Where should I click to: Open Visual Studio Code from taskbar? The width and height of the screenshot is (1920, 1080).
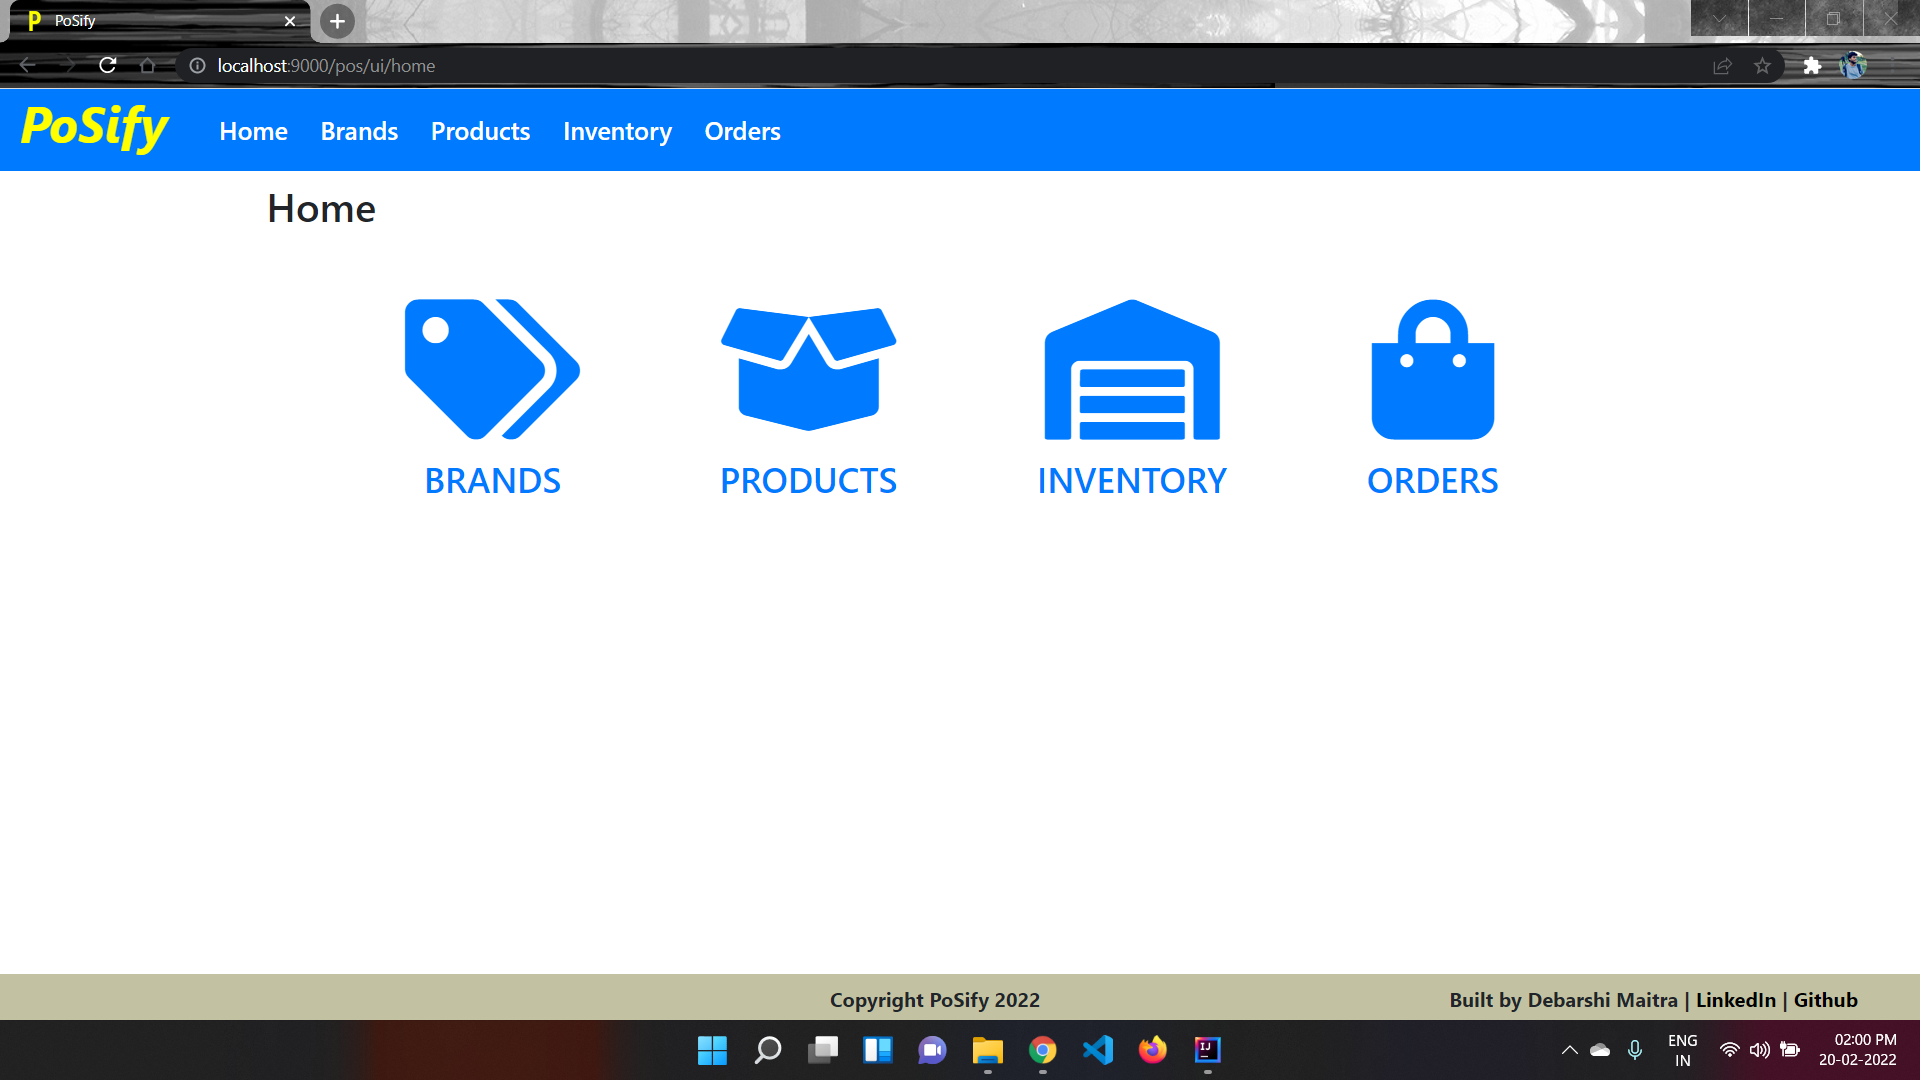[x=1097, y=1050]
